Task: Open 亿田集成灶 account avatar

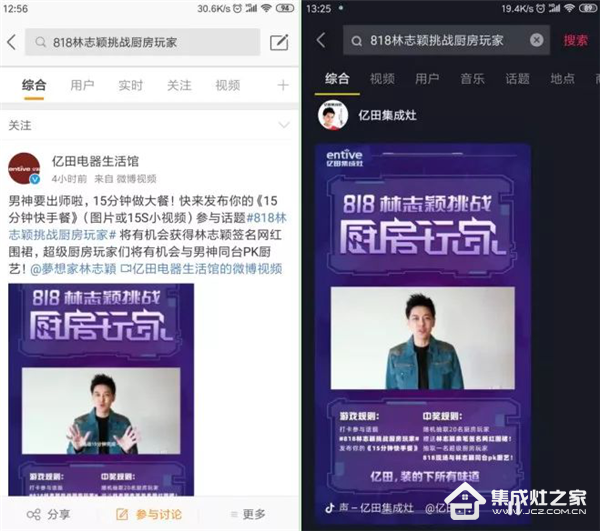Action: pyautogui.click(x=333, y=115)
